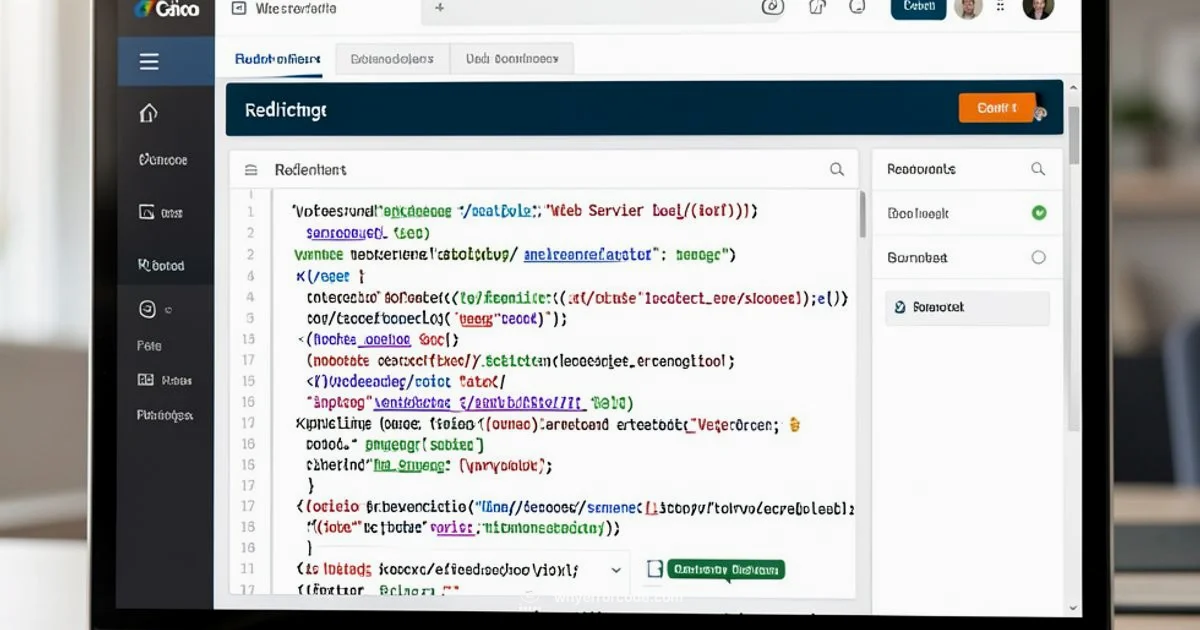
Task: Open the Robot item in the left sidebar
Action: click(160, 265)
